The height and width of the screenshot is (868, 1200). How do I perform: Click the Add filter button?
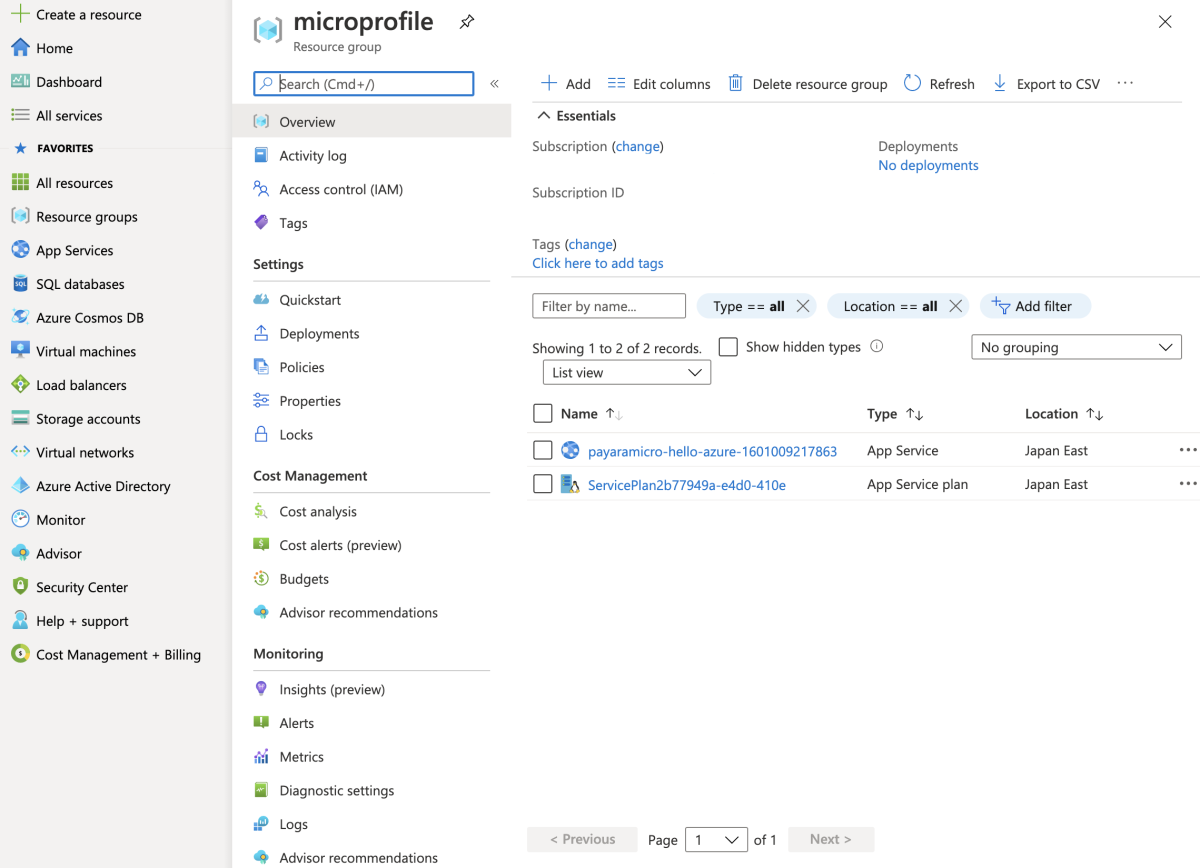coord(1035,306)
